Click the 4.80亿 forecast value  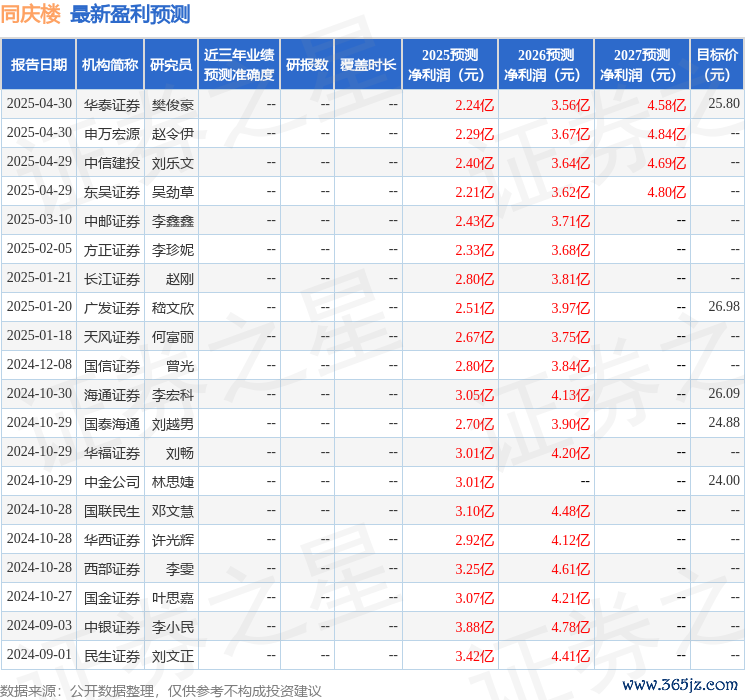(x=667, y=192)
